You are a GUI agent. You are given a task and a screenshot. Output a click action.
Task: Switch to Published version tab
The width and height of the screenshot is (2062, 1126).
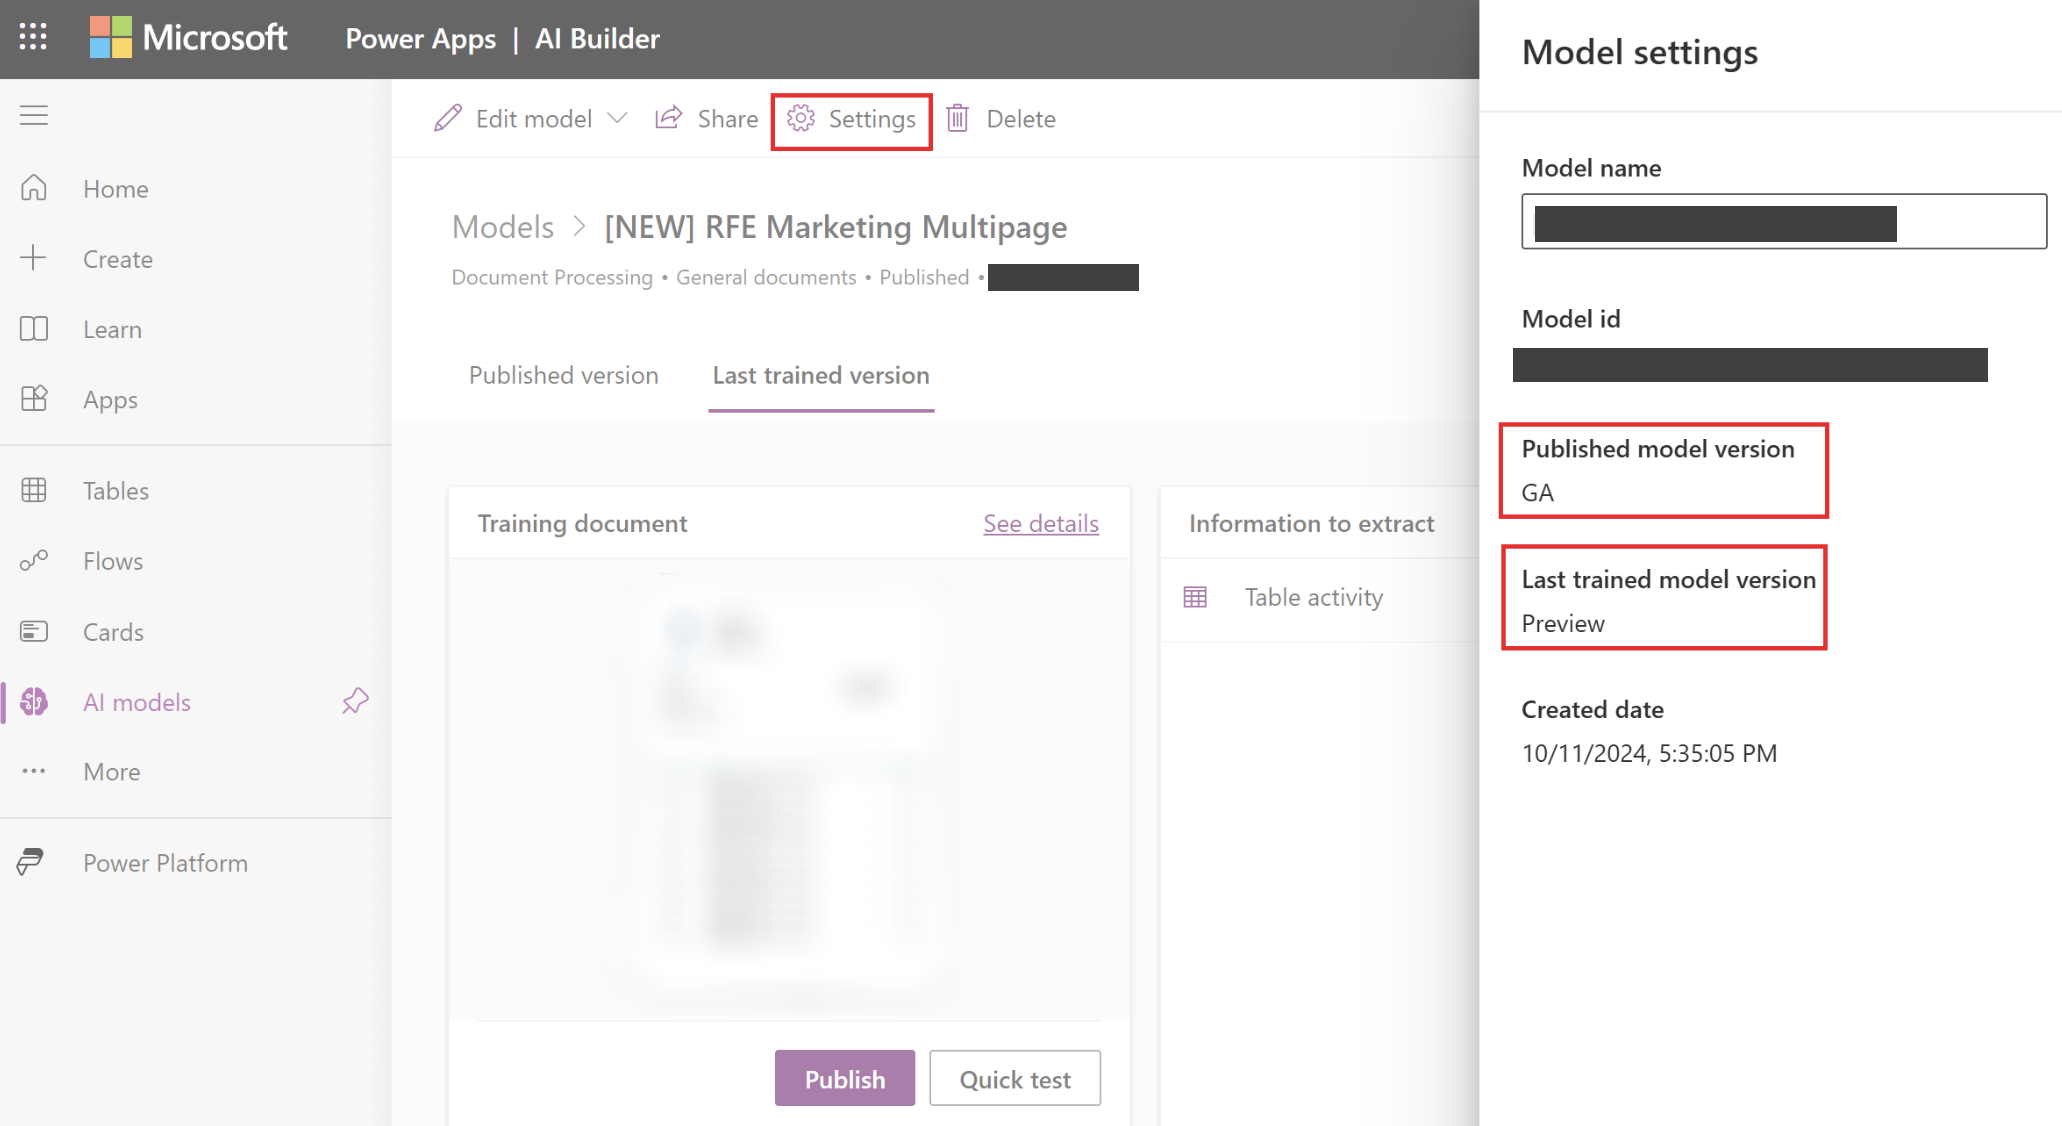tap(564, 374)
